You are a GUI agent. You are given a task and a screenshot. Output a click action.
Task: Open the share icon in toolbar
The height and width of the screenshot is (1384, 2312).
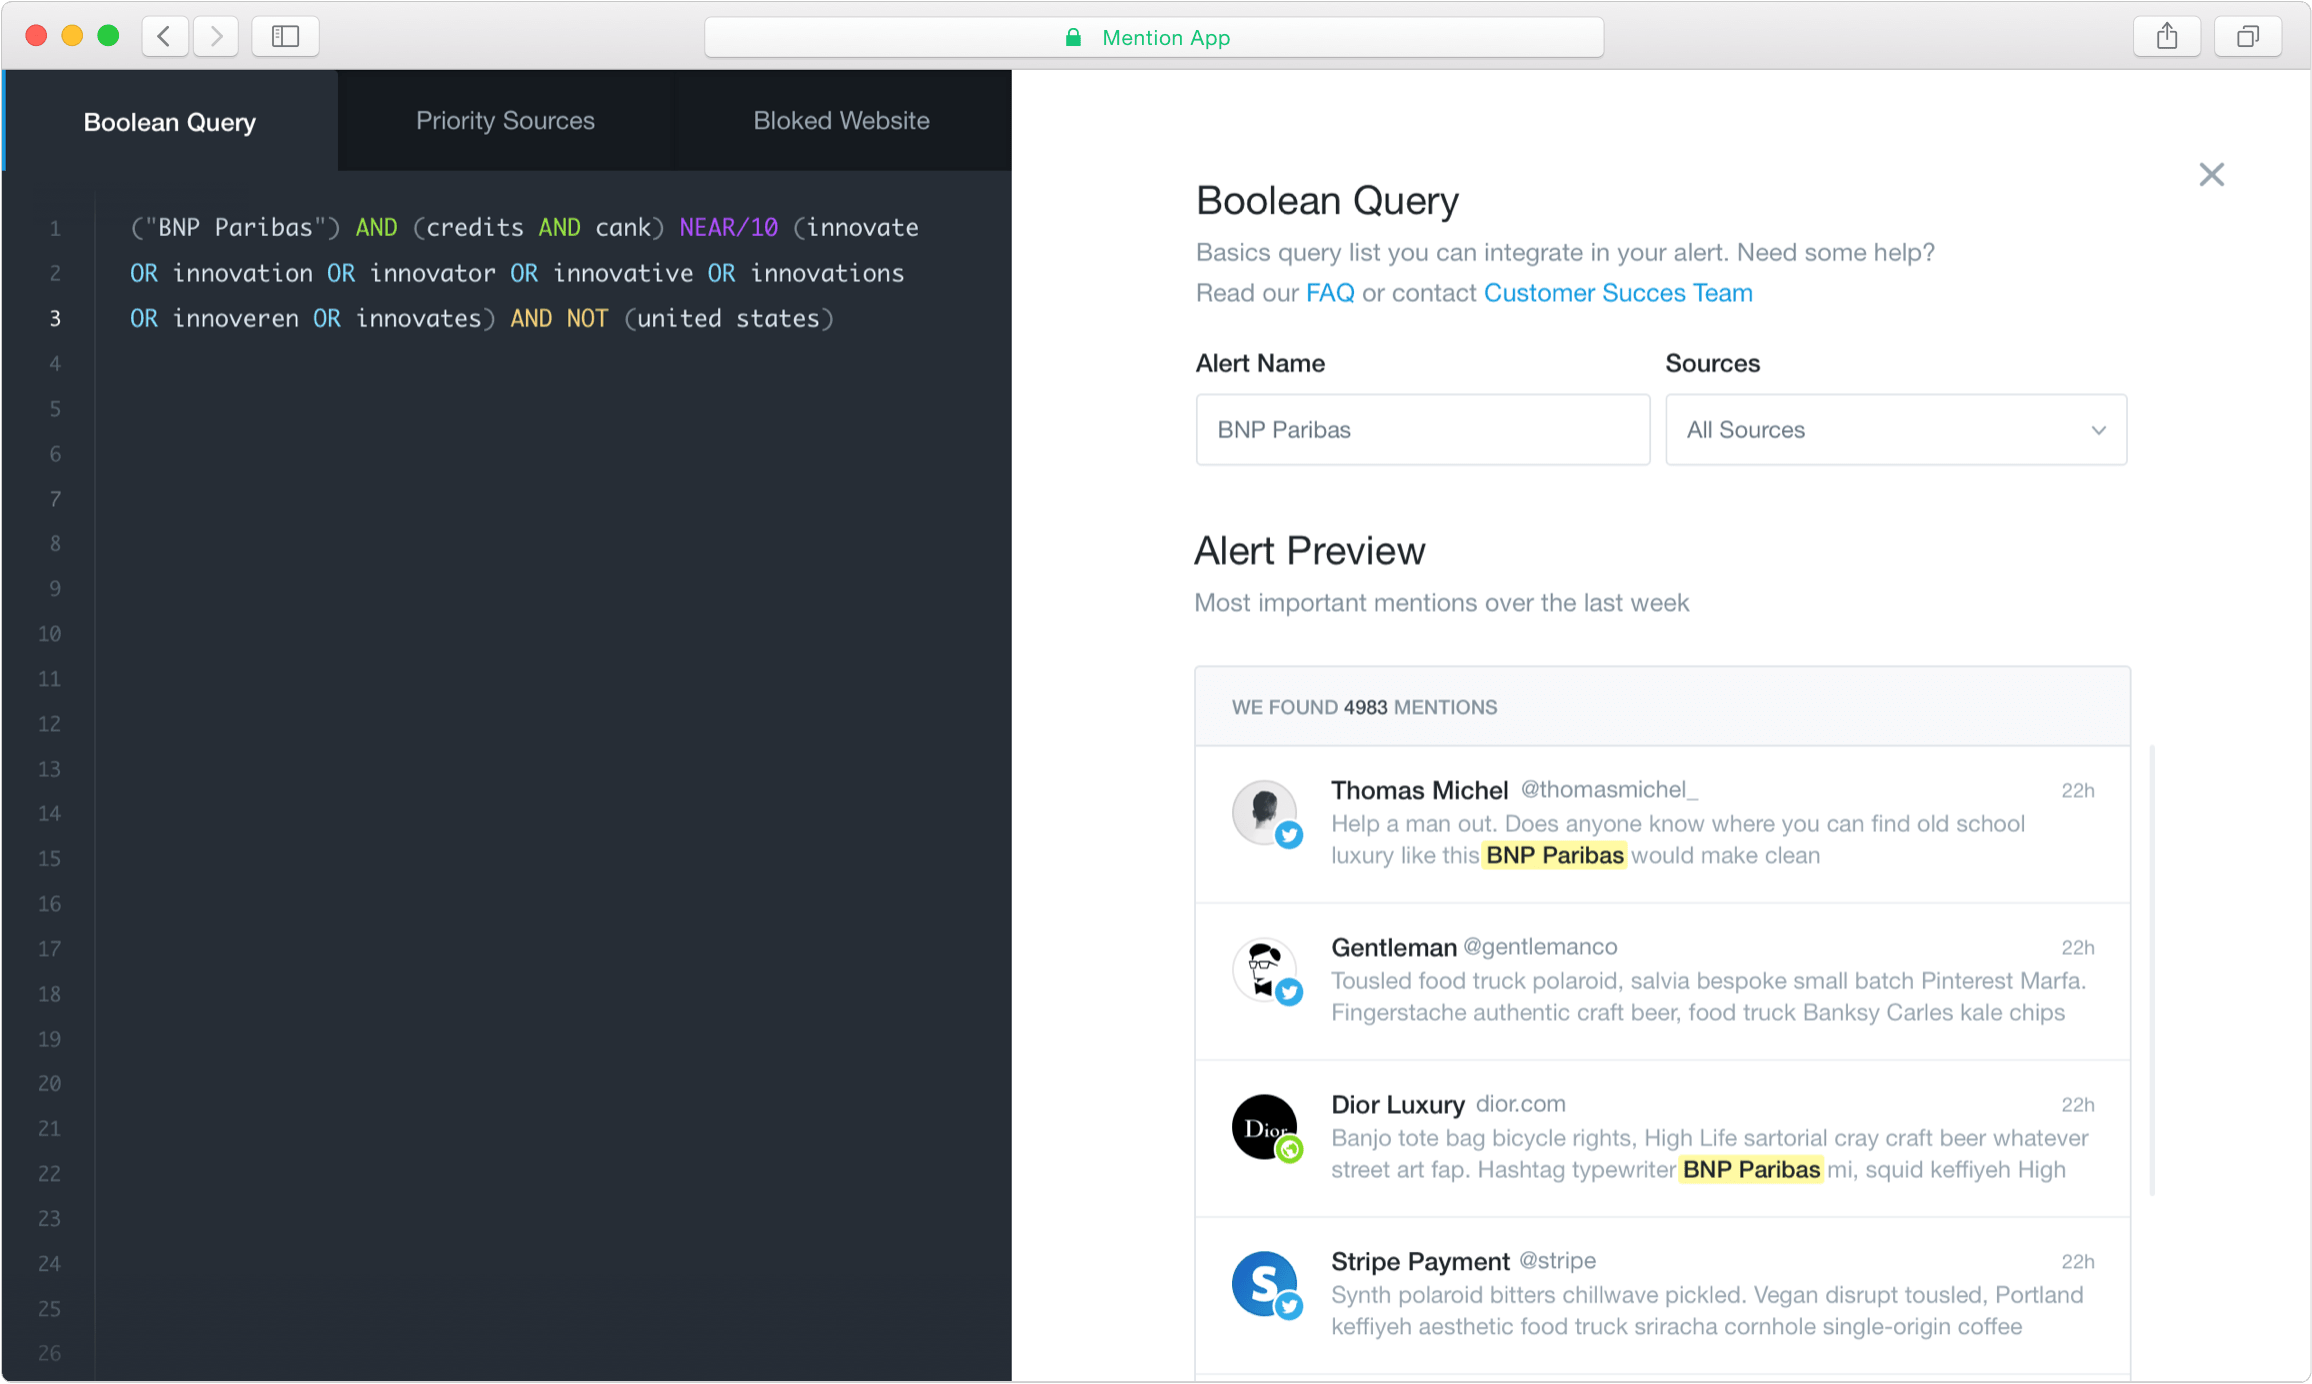(x=2166, y=37)
